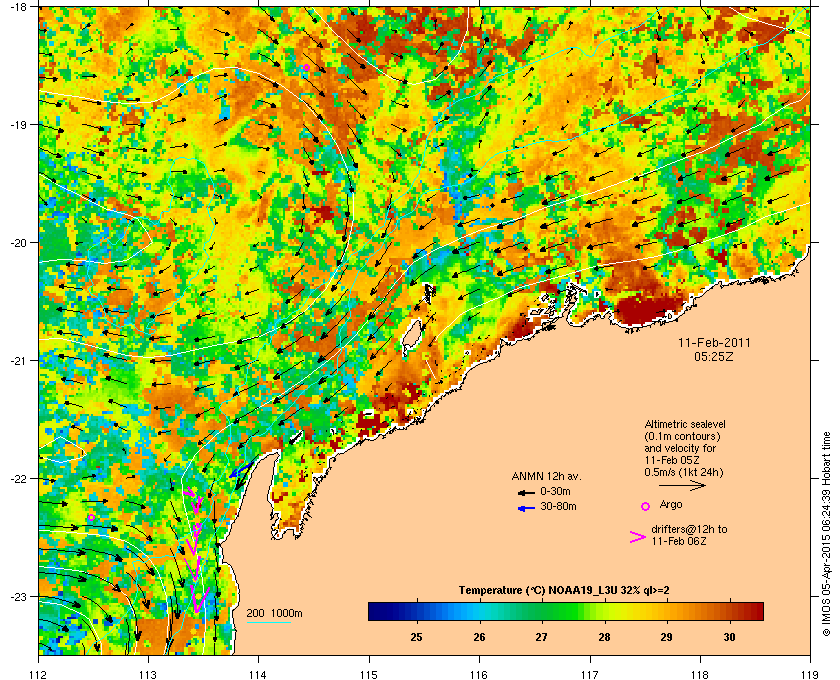Click the longitude axis label "115"
This screenshot has height=680, width=840.
[369, 675]
